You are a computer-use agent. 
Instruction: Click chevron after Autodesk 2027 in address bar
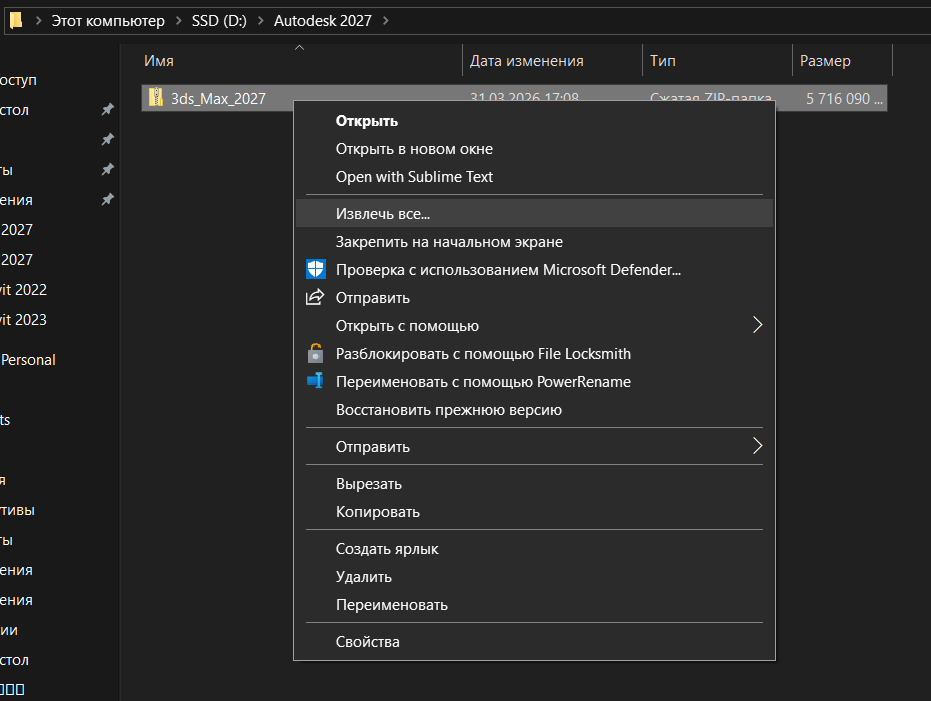(x=385, y=21)
